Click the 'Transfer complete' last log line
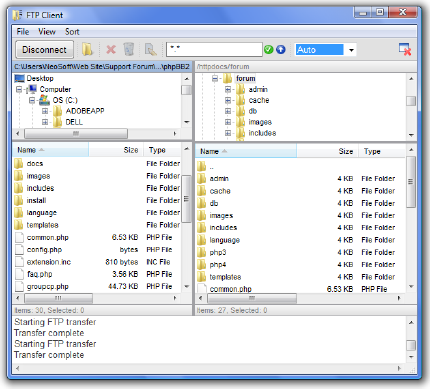The image size is (430, 389). click(49, 355)
